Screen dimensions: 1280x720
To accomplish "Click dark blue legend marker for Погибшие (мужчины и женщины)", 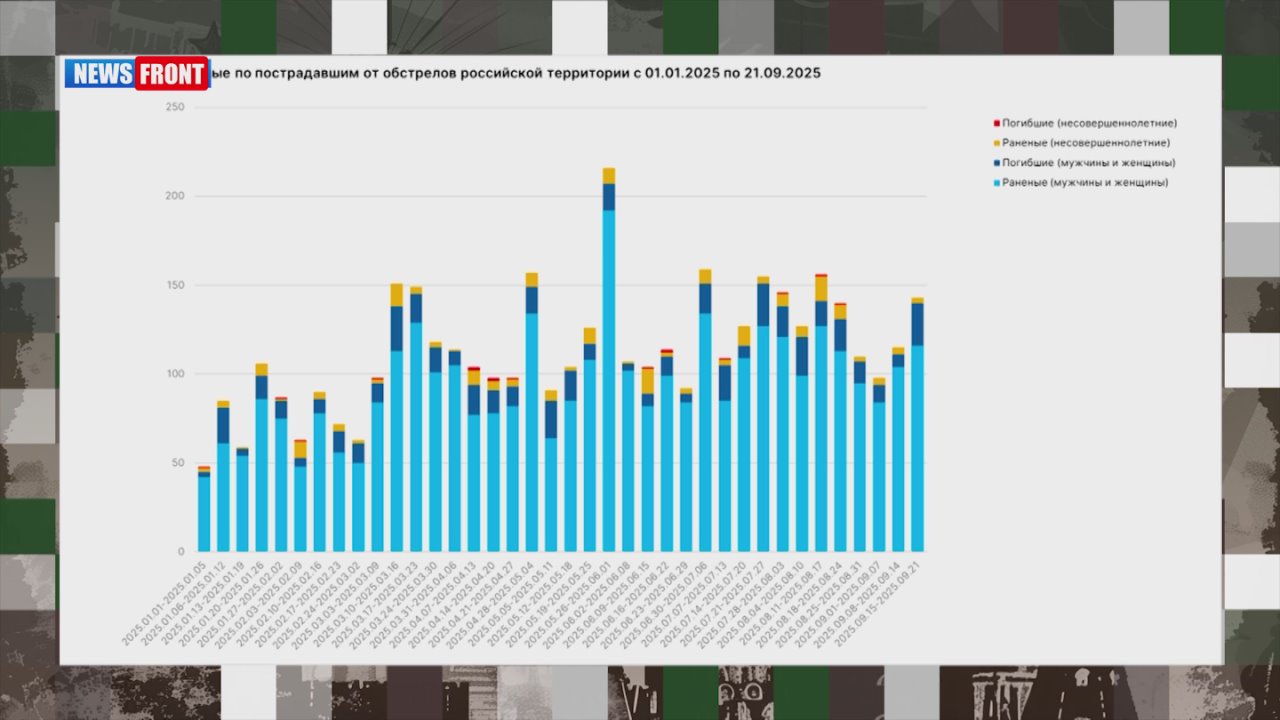I will coord(997,163).
